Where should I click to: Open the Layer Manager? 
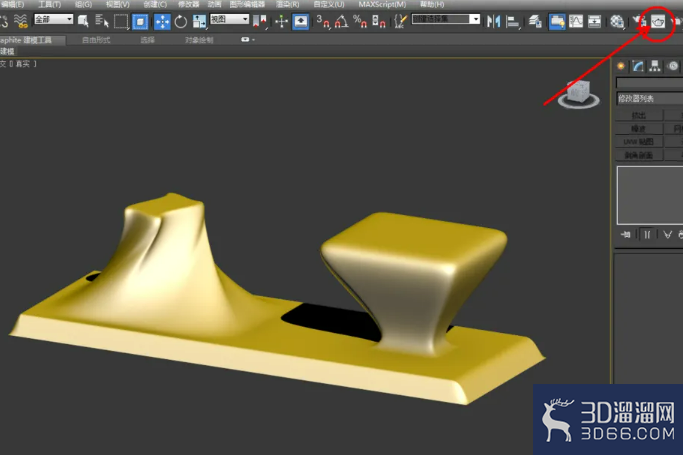click(535, 21)
